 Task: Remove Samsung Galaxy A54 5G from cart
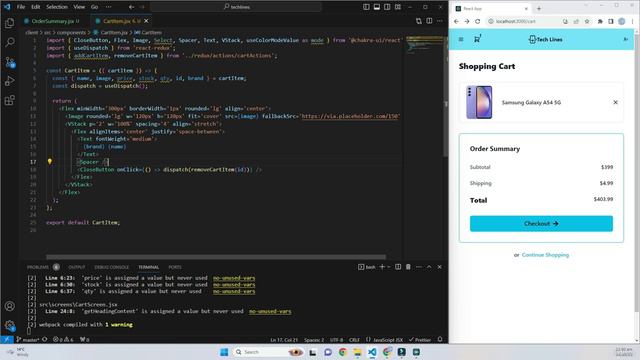click(616, 102)
